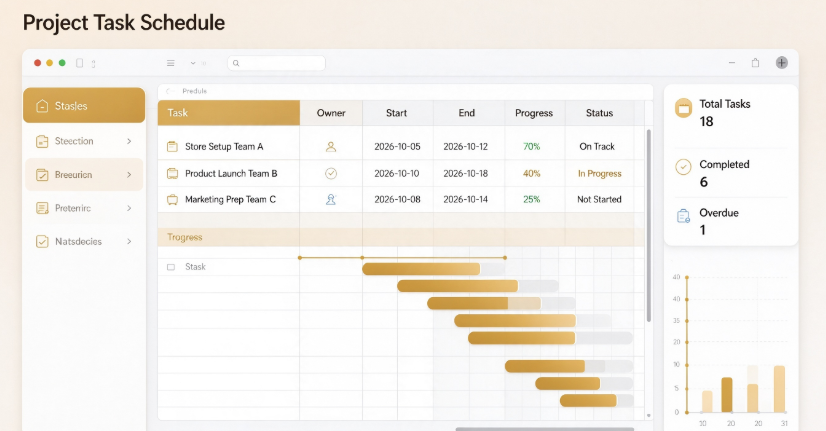This screenshot has width=826, height=431.
Task: Open the Natsdecies sidebar item
Action: click(84, 241)
